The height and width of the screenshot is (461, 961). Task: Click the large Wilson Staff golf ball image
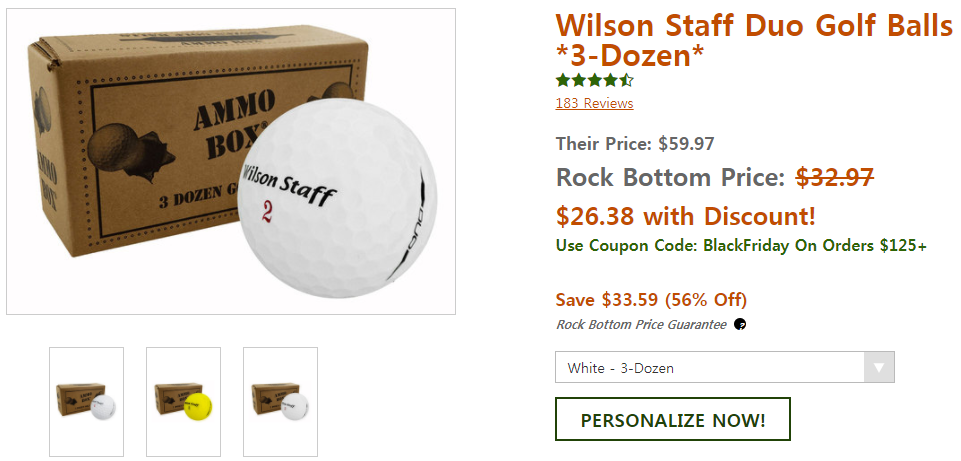(x=338, y=200)
